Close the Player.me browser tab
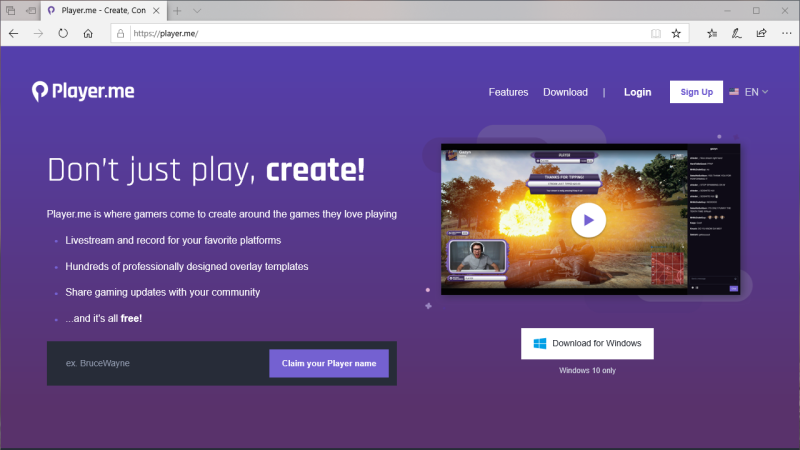Screen dimensions: 800x450 click(x=156, y=11)
